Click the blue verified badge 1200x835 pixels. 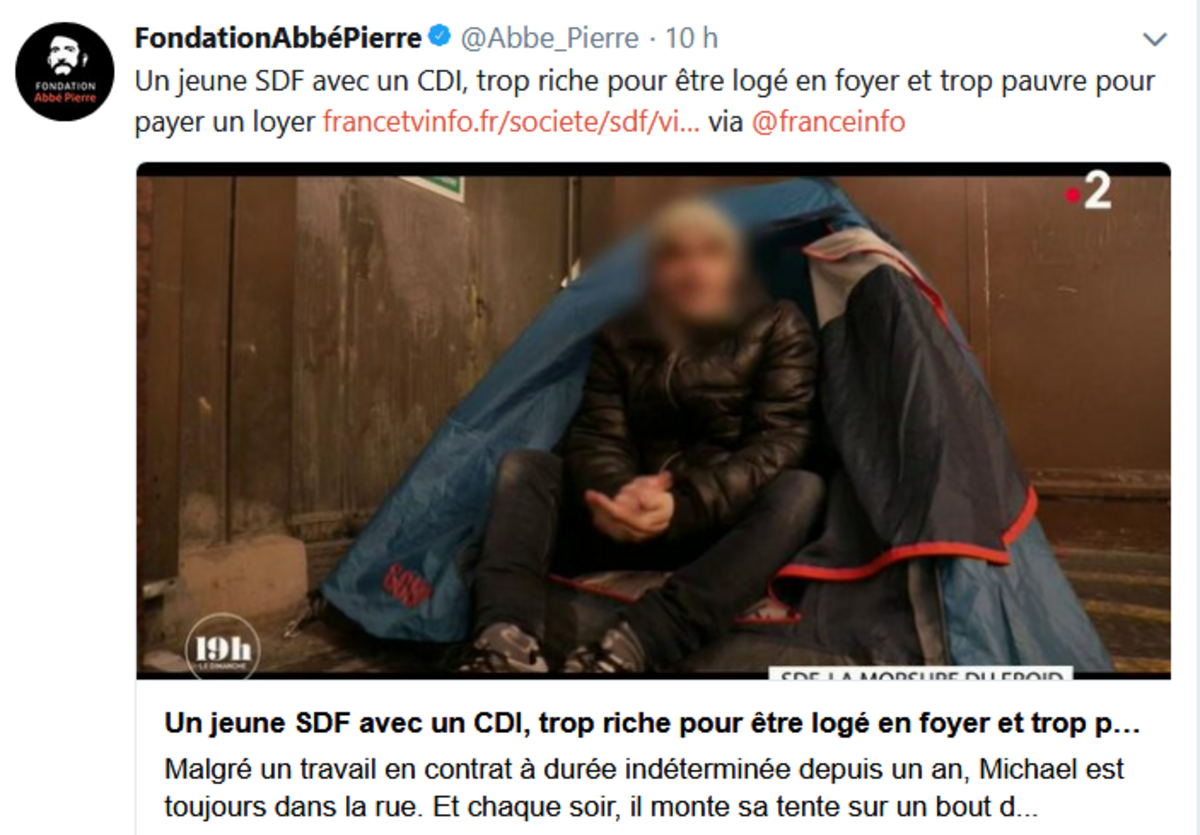438,38
